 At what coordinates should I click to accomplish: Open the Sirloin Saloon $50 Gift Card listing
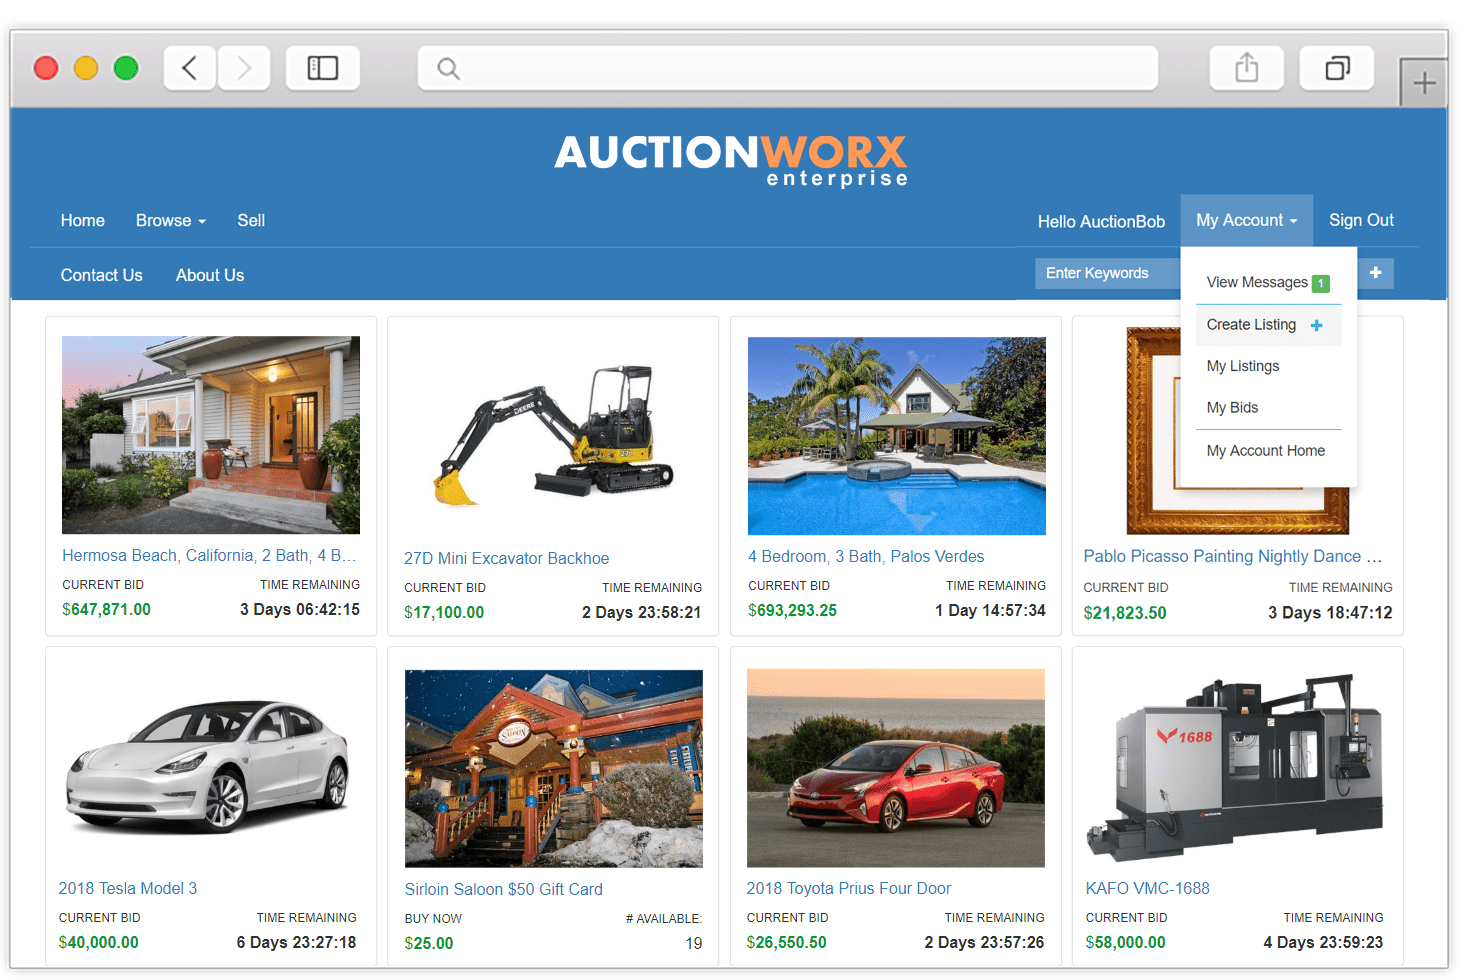pos(503,889)
